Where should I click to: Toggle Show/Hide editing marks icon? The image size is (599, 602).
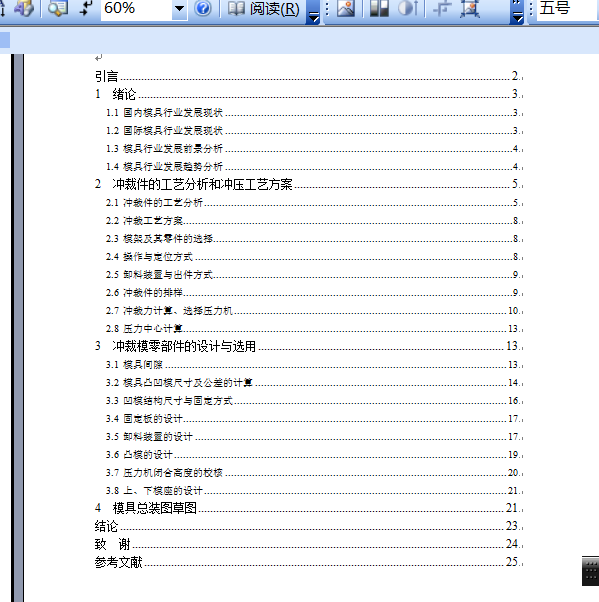pos(86,8)
